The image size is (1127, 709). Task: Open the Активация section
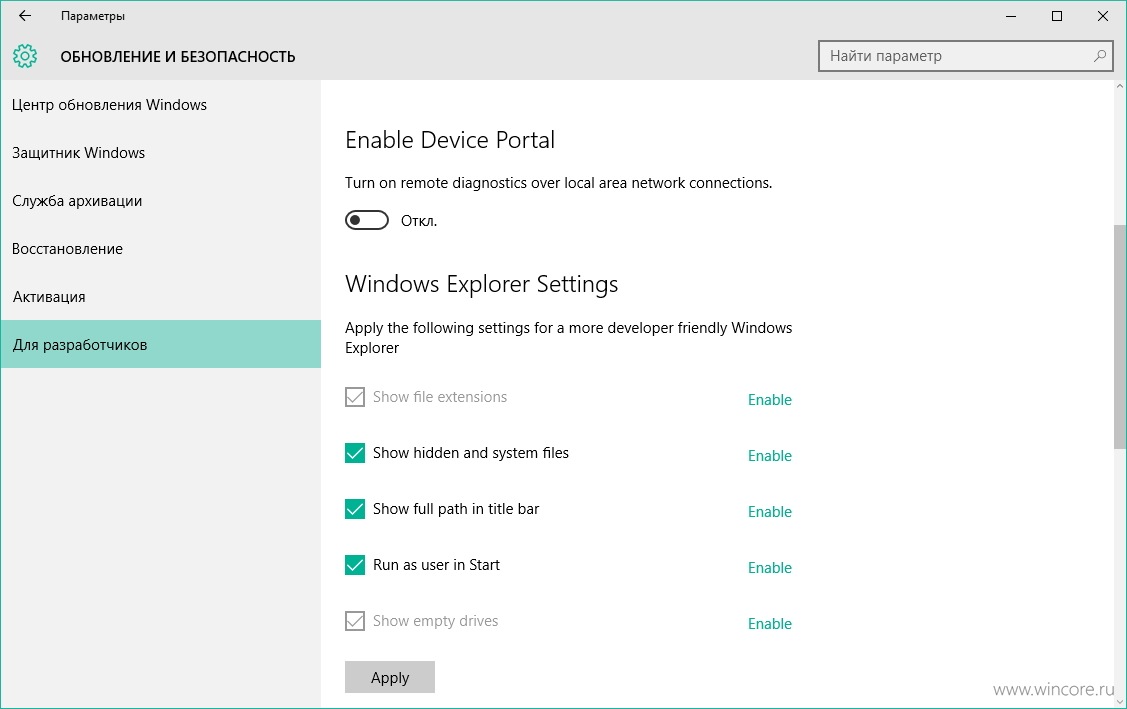click(160, 297)
